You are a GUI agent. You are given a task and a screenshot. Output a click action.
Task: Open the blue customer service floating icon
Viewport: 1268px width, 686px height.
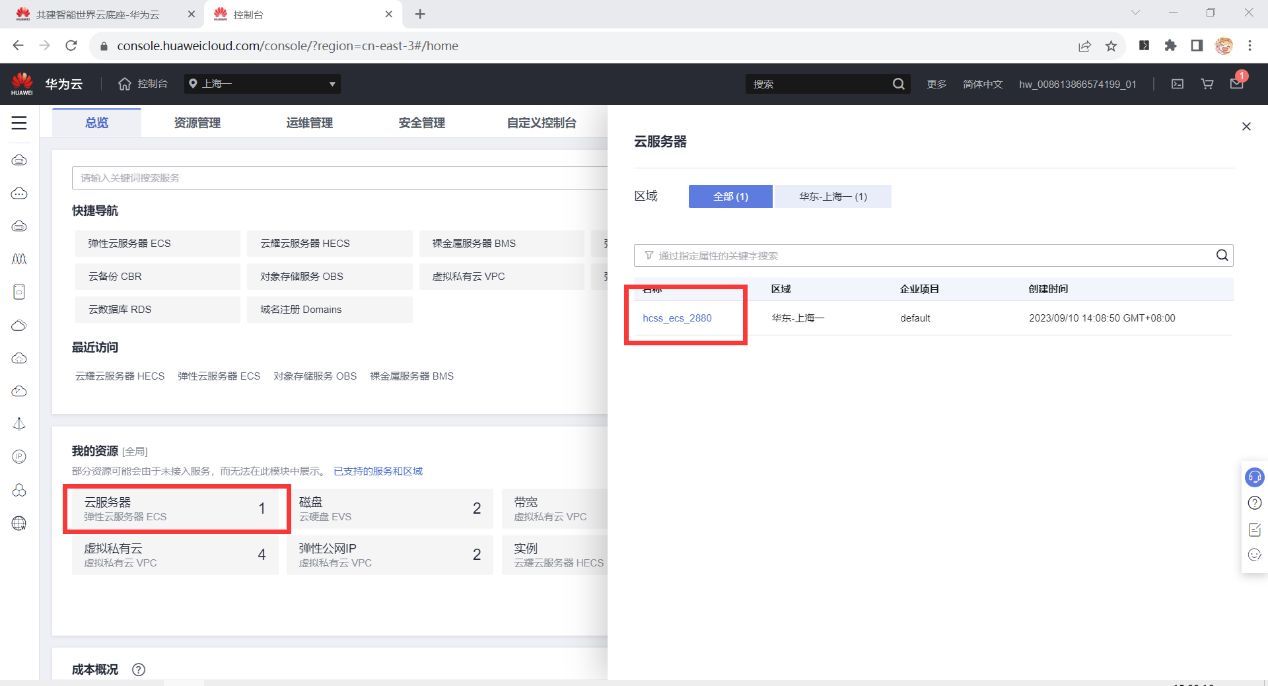(x=1254, y=477)
